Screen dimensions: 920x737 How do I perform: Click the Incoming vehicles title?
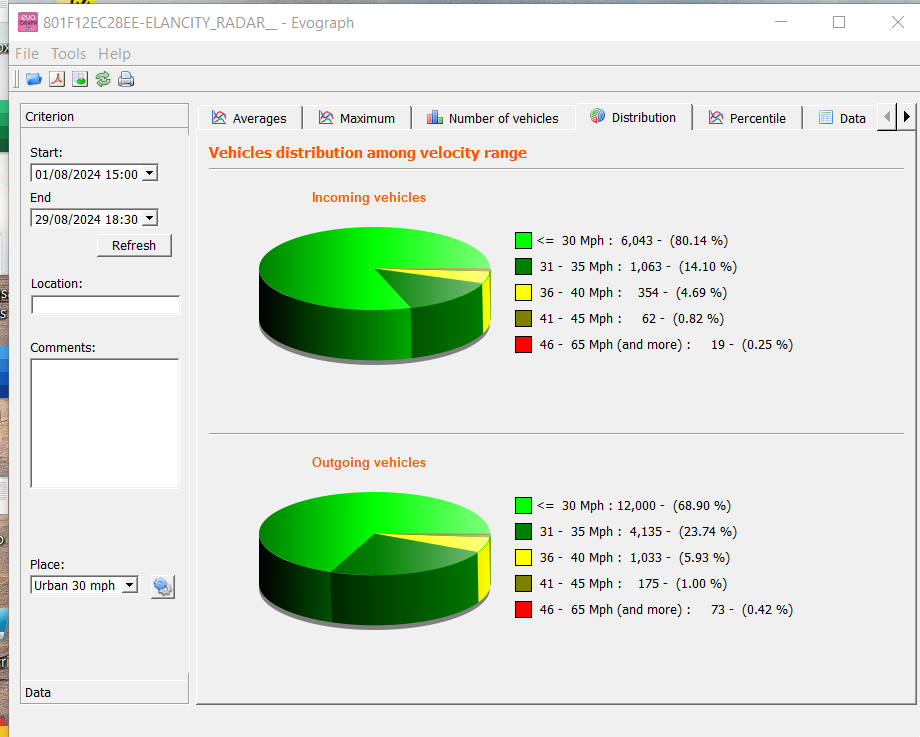pos(368,197)
